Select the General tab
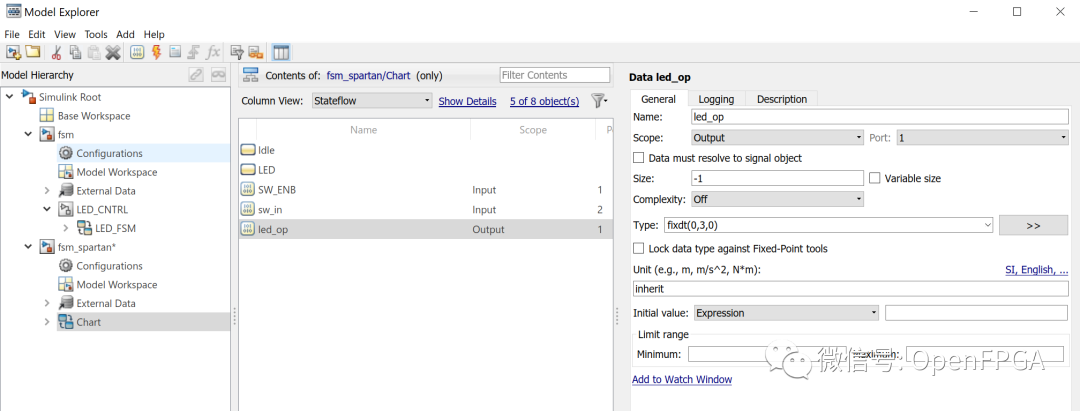Viewport: 1080px width, 411px height. (x=658, y=99)
